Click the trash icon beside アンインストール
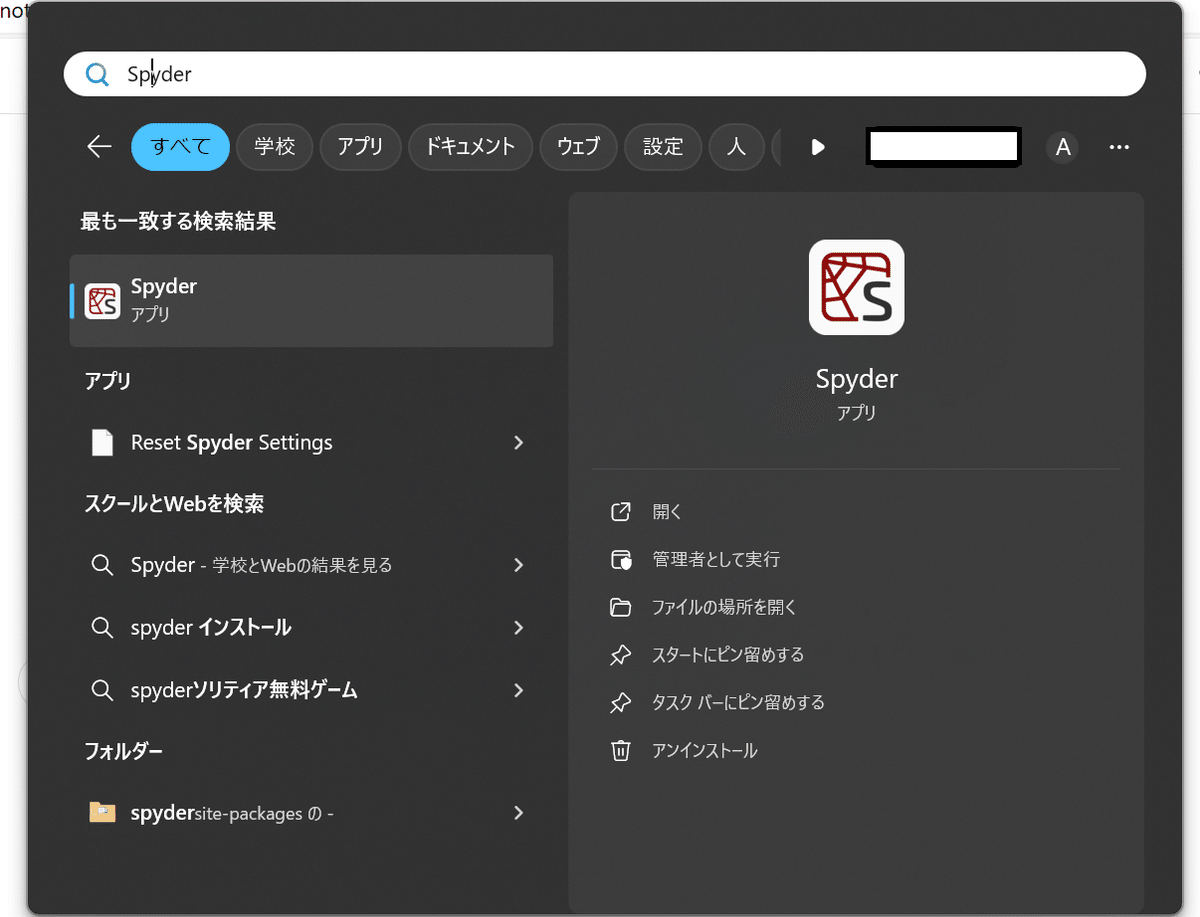The height and width of the screenshot is (917, 1200). tap(621, 750)
